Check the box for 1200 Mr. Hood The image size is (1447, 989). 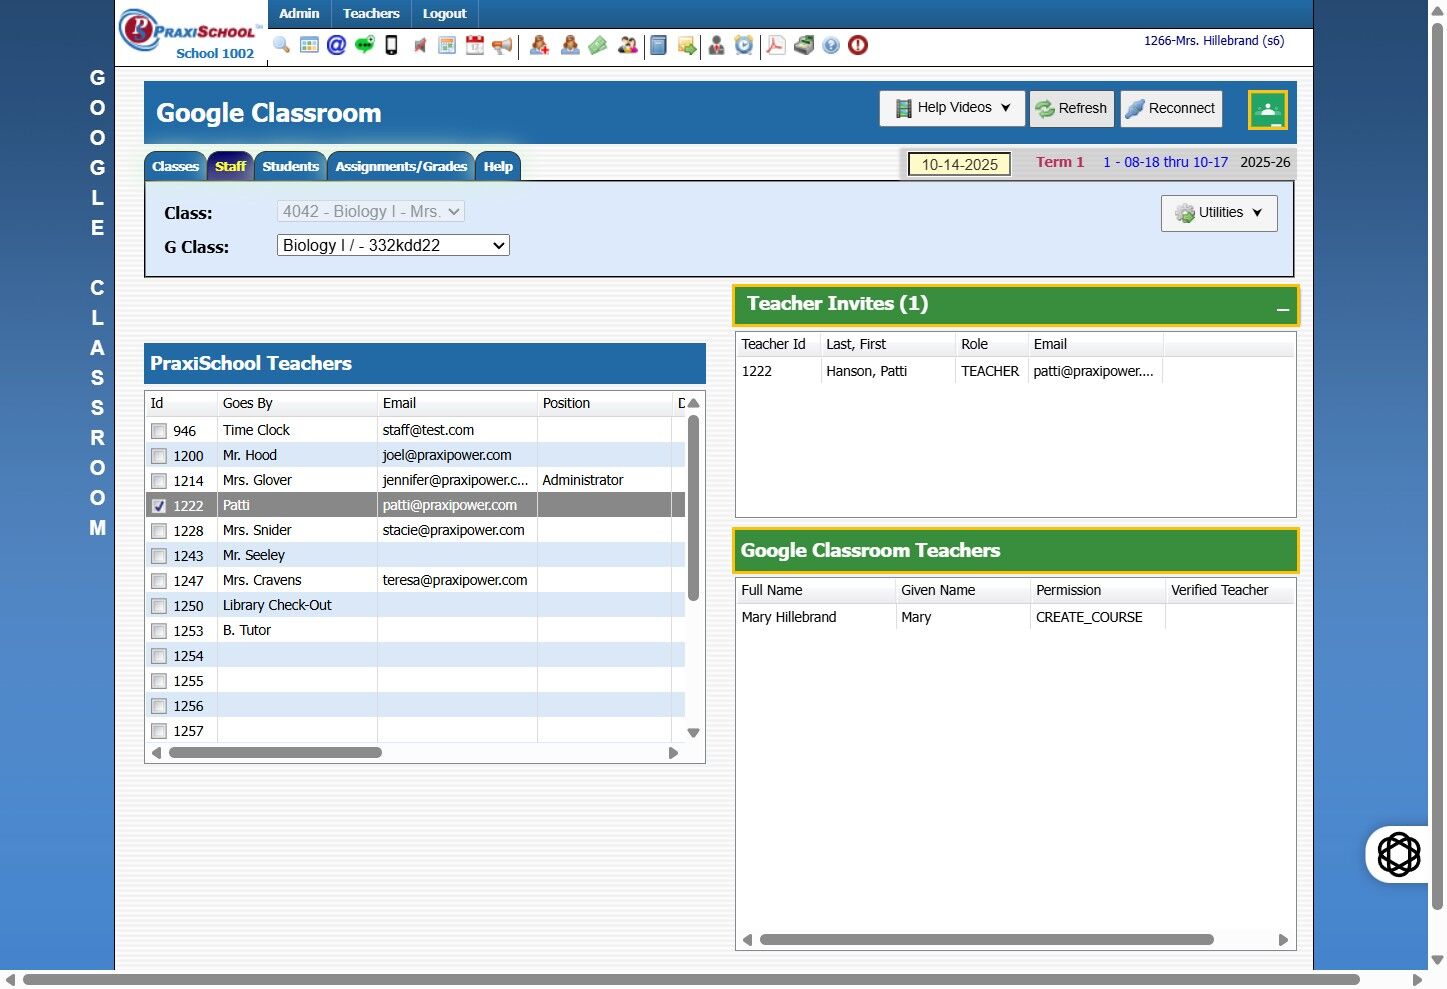pos(159,456)
